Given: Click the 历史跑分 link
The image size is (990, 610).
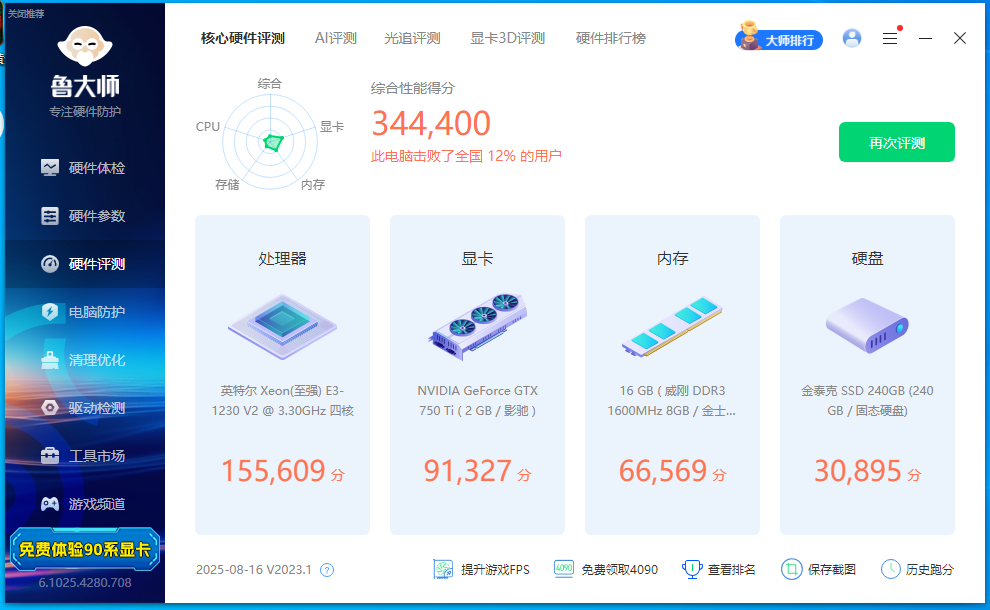Looking at the screenshot, I should [x=917, y=570].
